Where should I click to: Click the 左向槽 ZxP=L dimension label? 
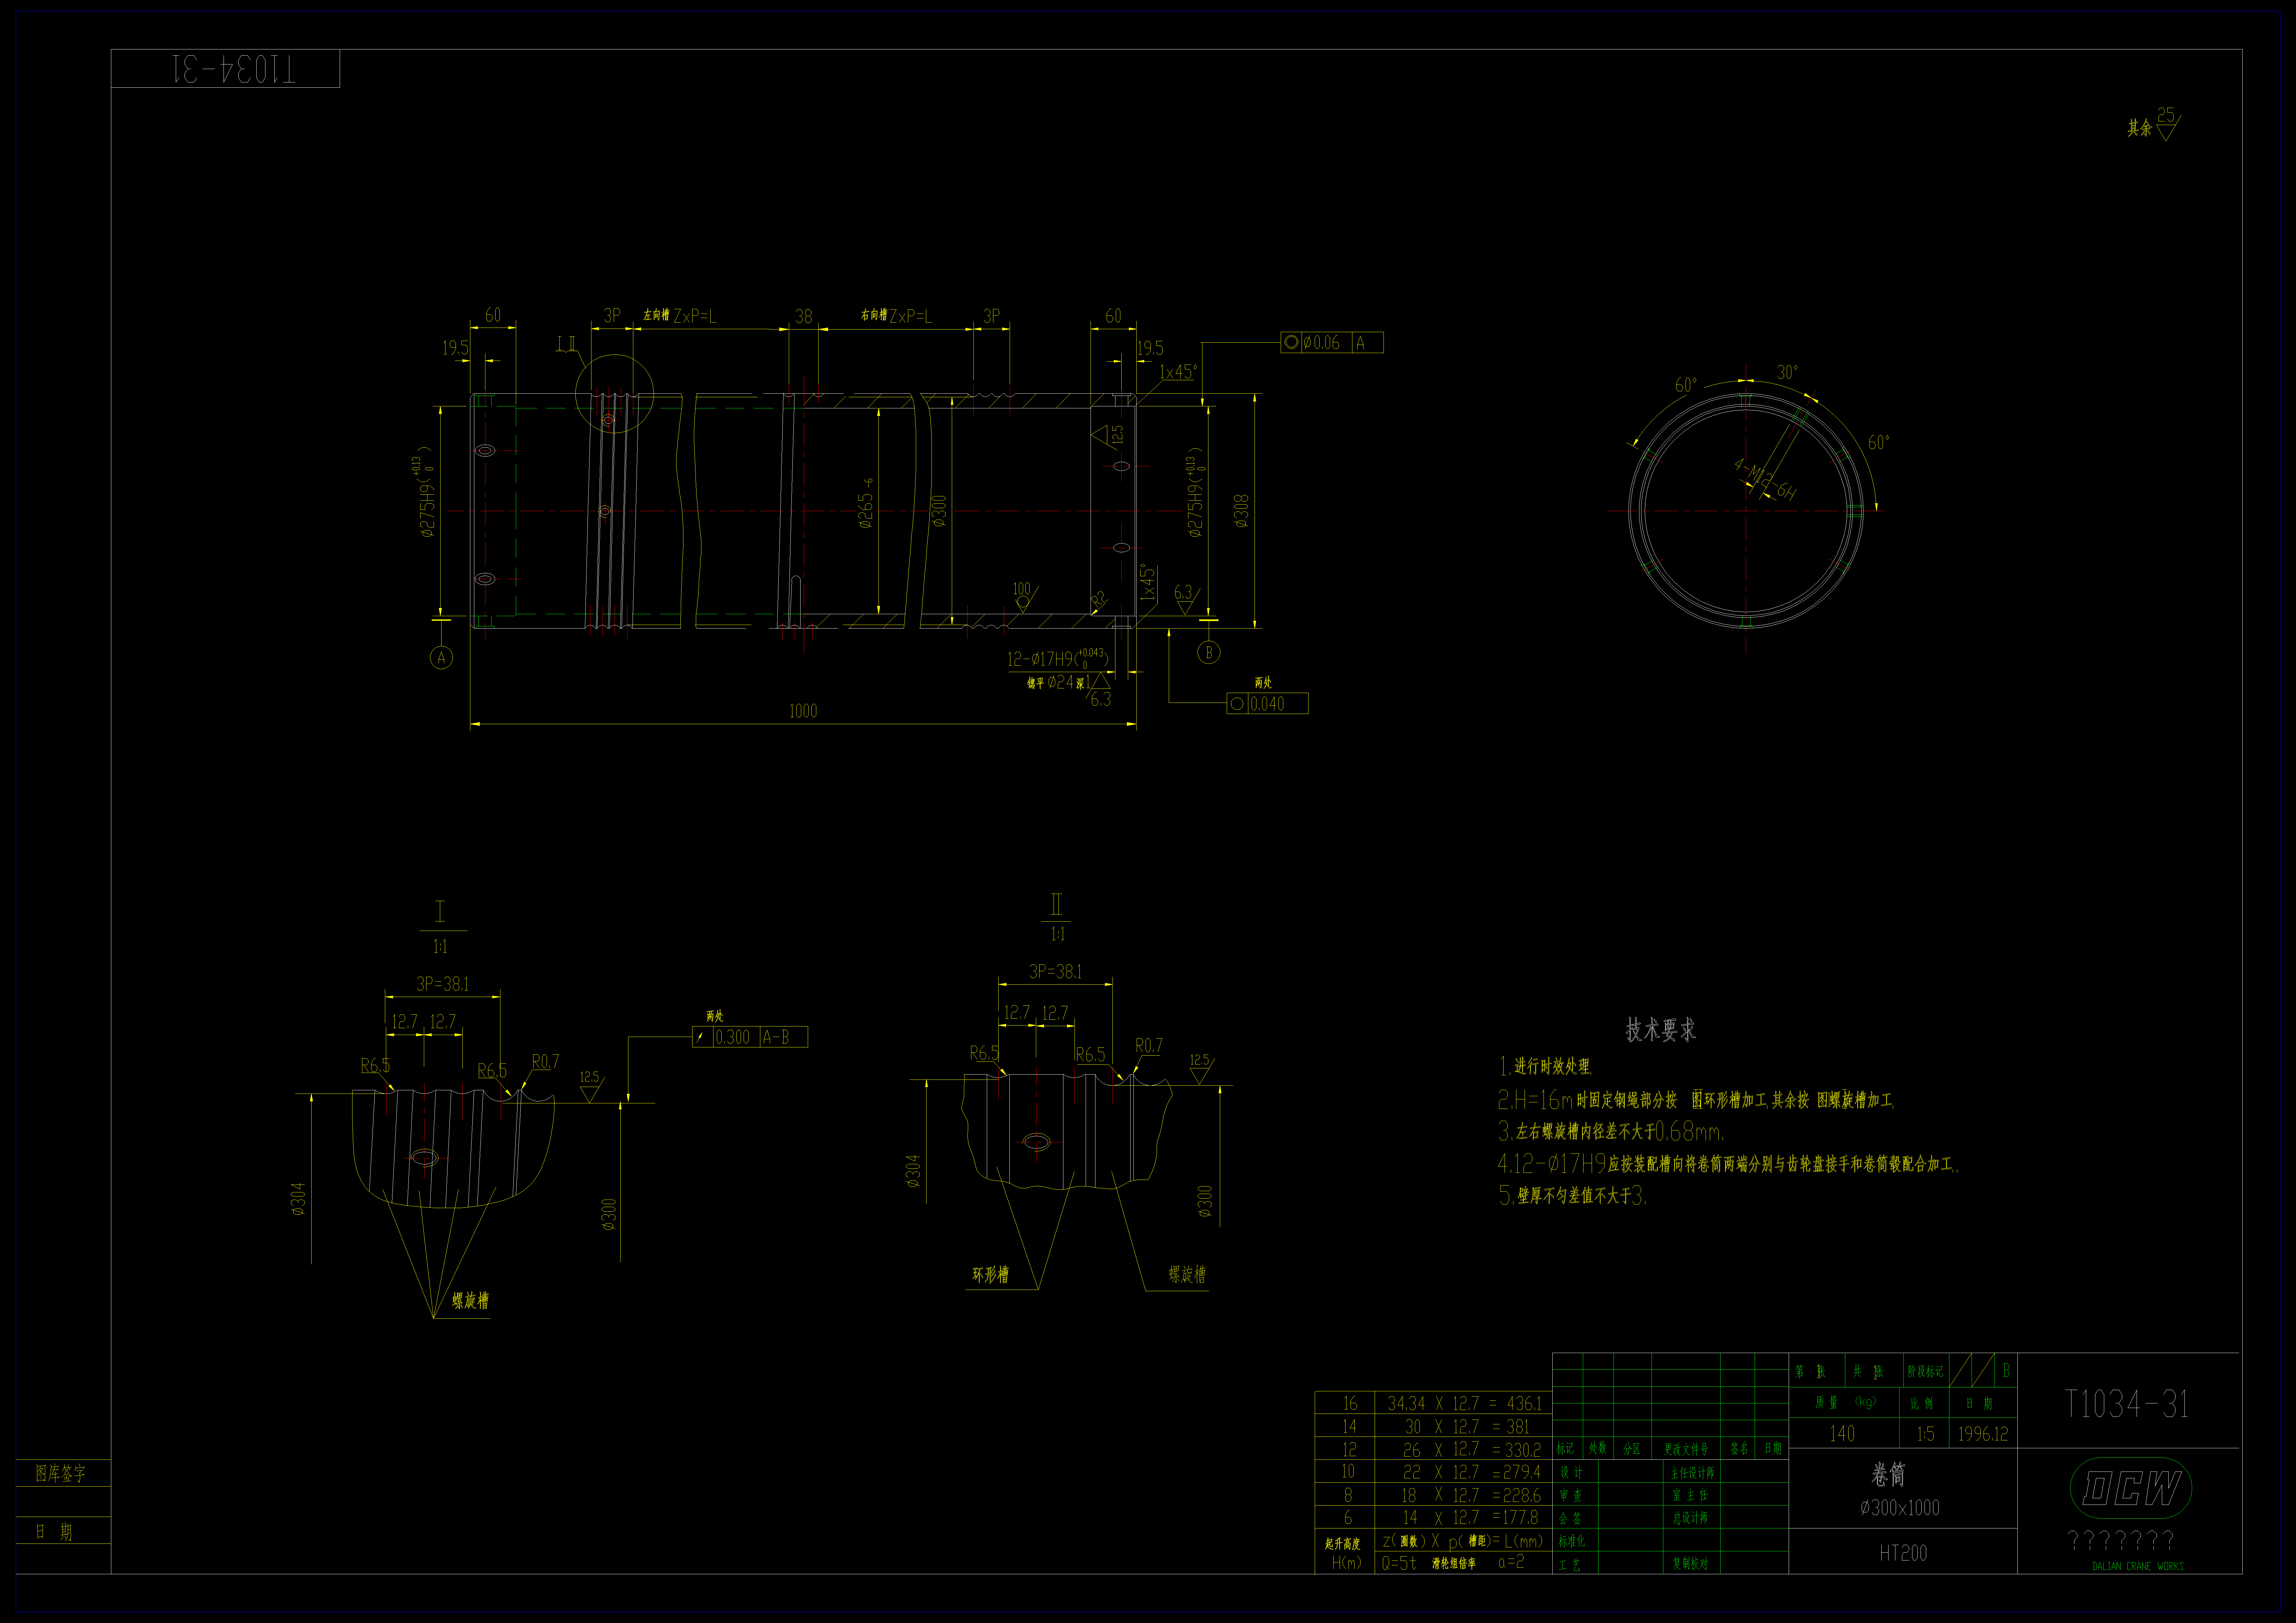click(680, 316)
